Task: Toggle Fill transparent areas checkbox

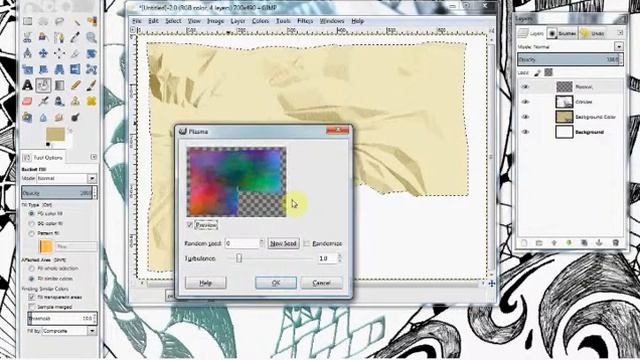Action: pyautogui.click(x=32, y=297)
